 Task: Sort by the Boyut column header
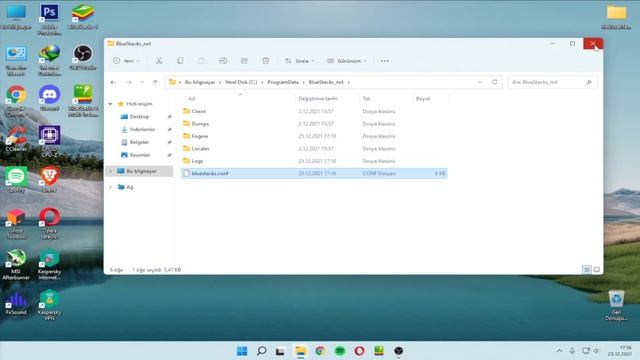click(x=423, y=99)
